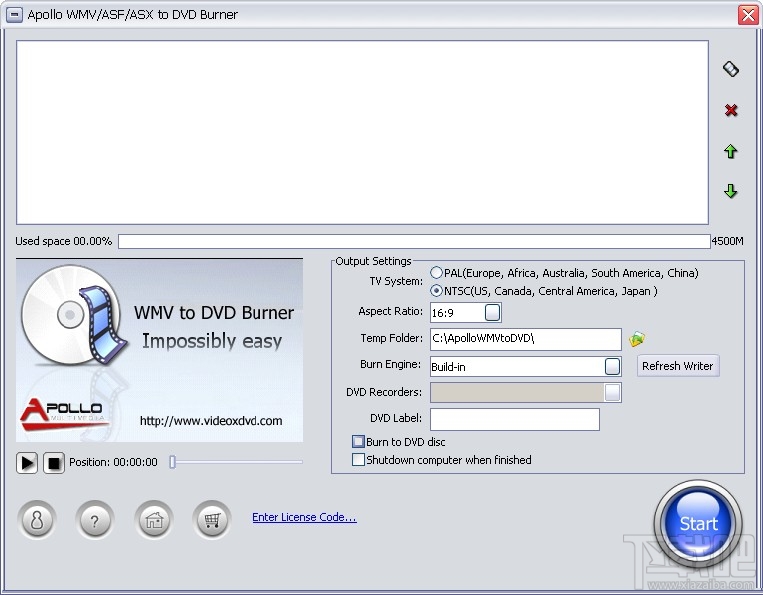Click the Refresh Writer button
Image resolution: width=763 pixels, height=595 pixels.
coord(678,366)
